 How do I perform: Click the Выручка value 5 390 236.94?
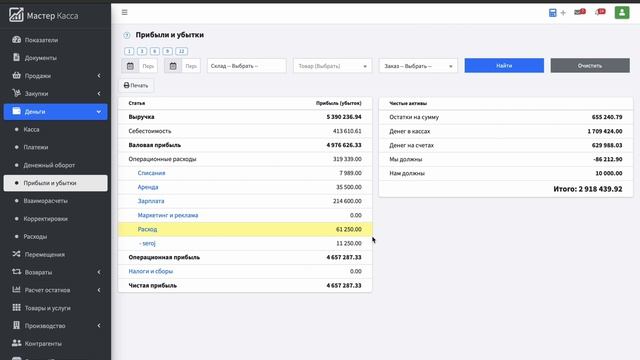coord(344,117)
